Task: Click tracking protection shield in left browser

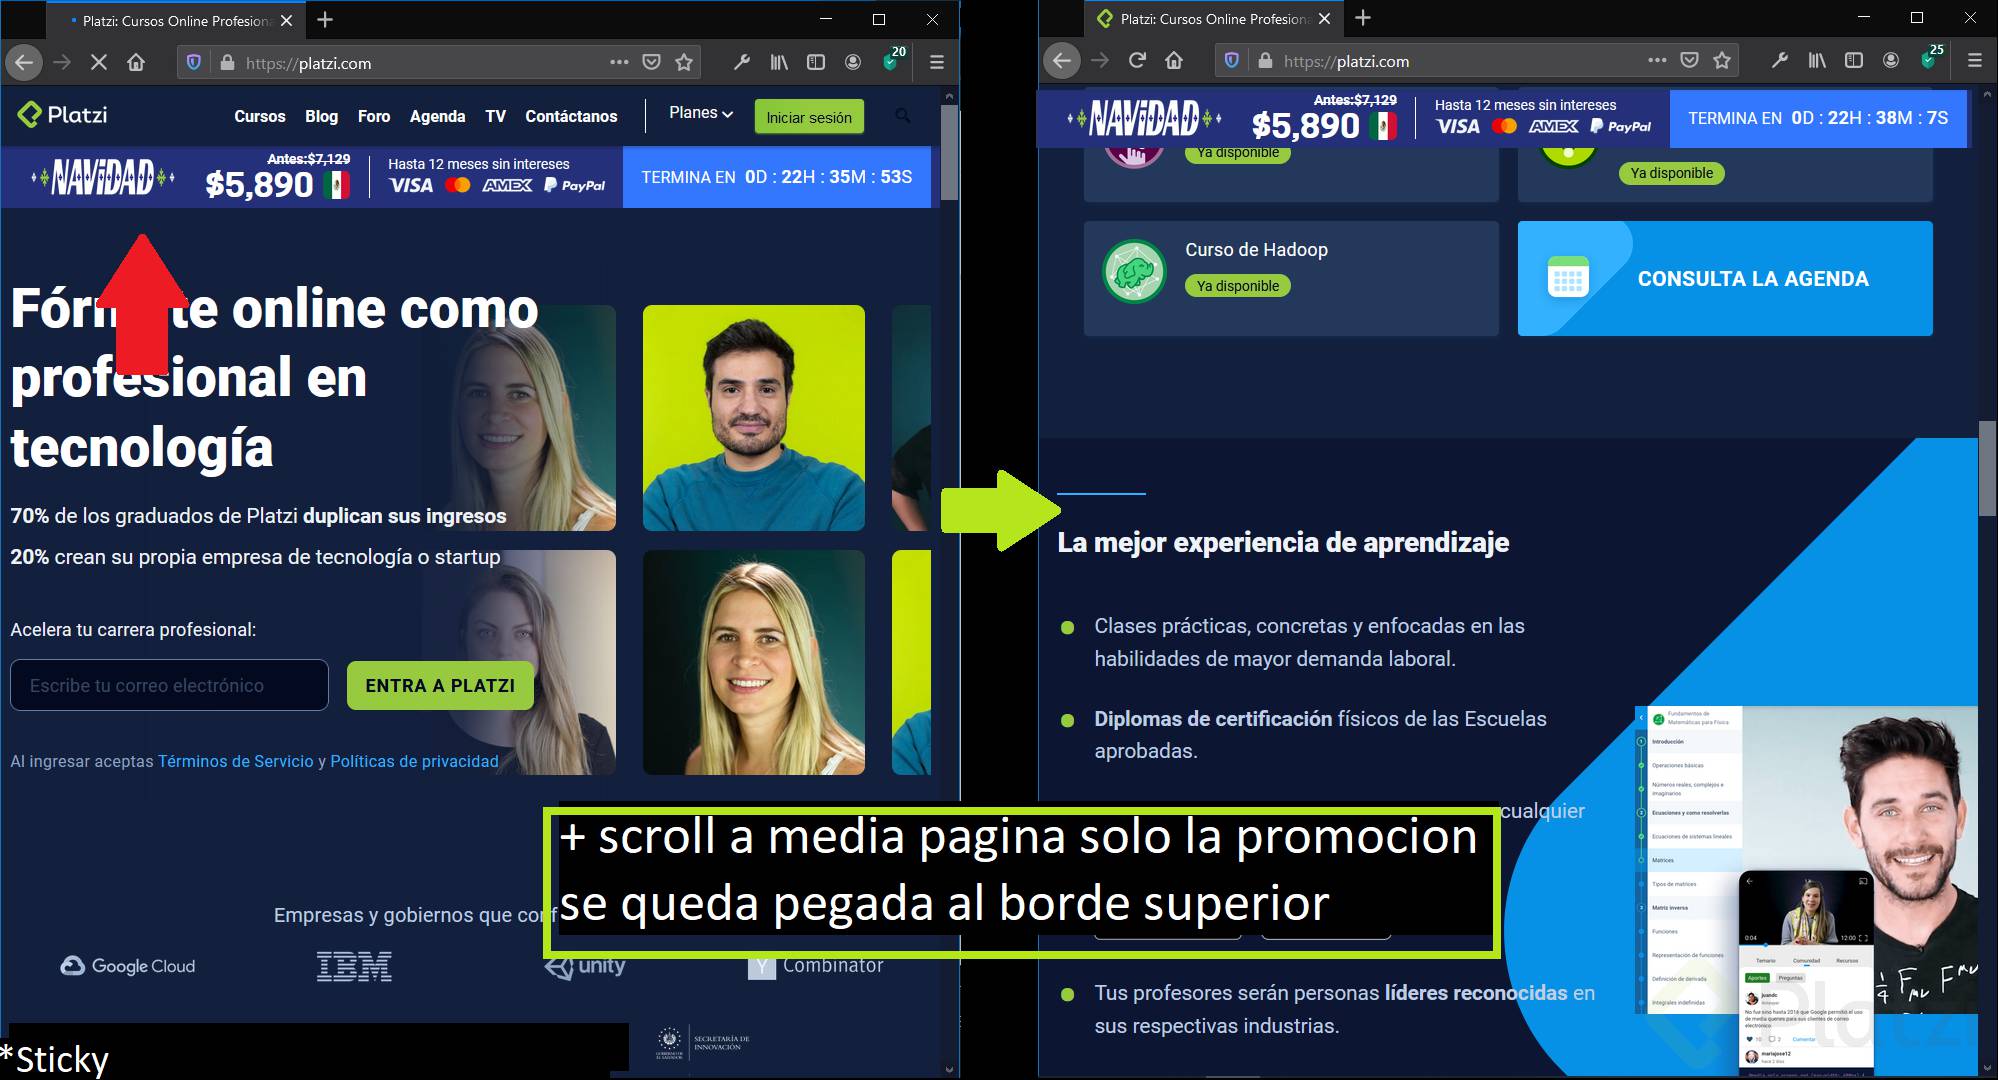Action: (x=194, y=63)
